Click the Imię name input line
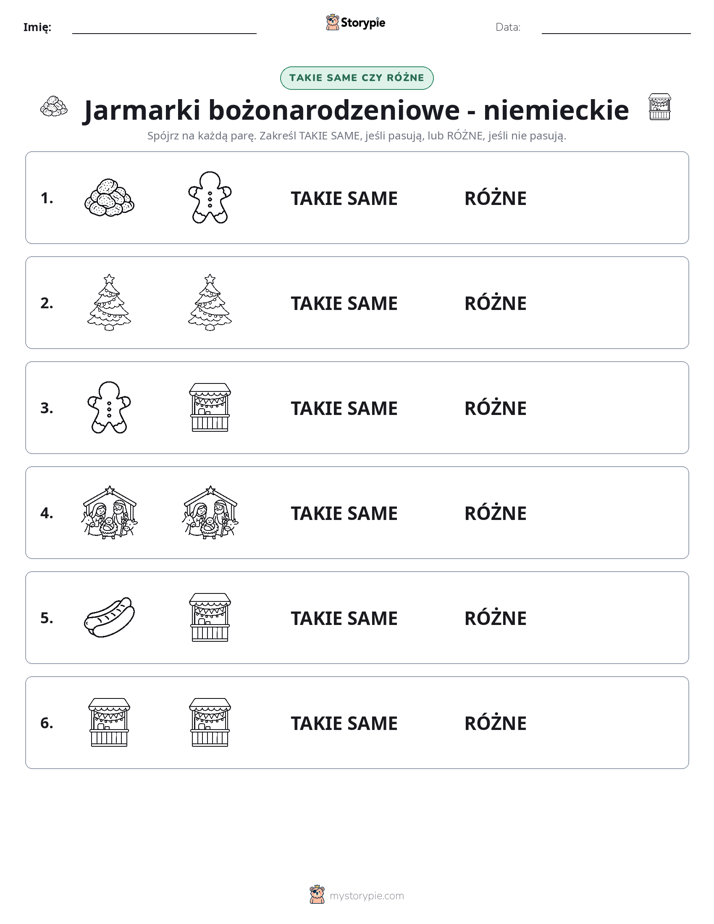The image size is (714, 924). coord(164,27)
